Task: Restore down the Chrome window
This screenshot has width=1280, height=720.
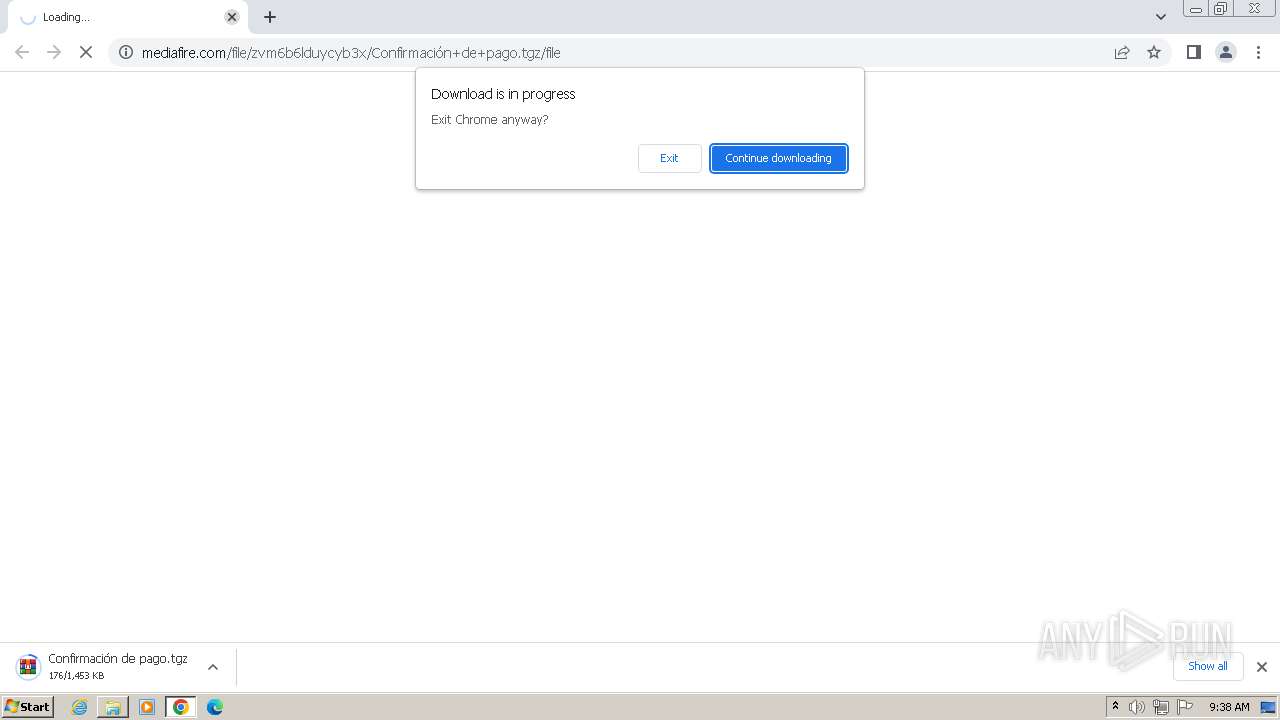Action: click(x=1221, y=9)
